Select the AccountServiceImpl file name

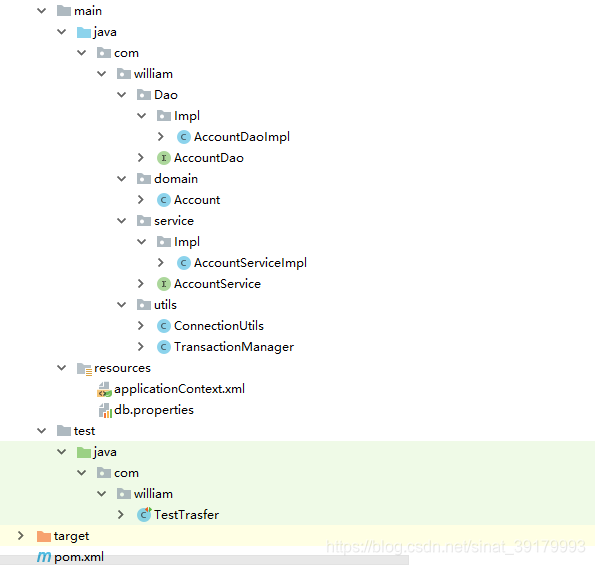coord(250,263)
